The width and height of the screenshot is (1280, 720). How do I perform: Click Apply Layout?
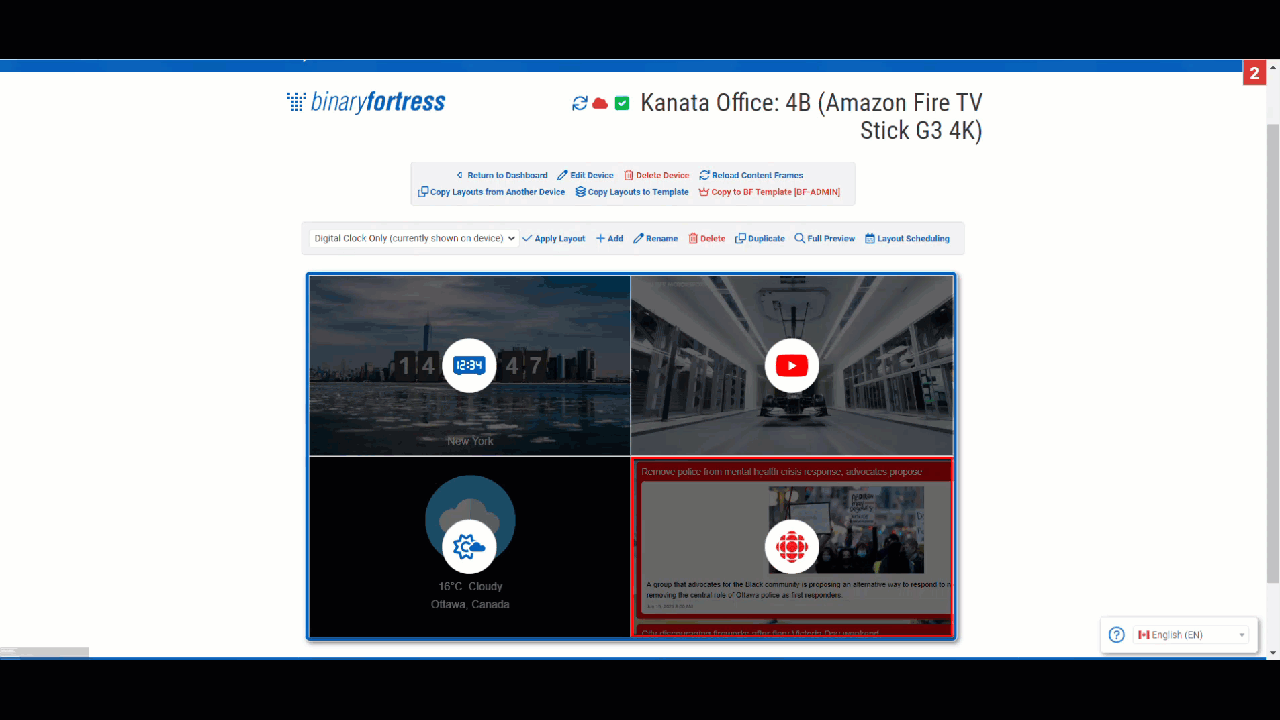554,239
